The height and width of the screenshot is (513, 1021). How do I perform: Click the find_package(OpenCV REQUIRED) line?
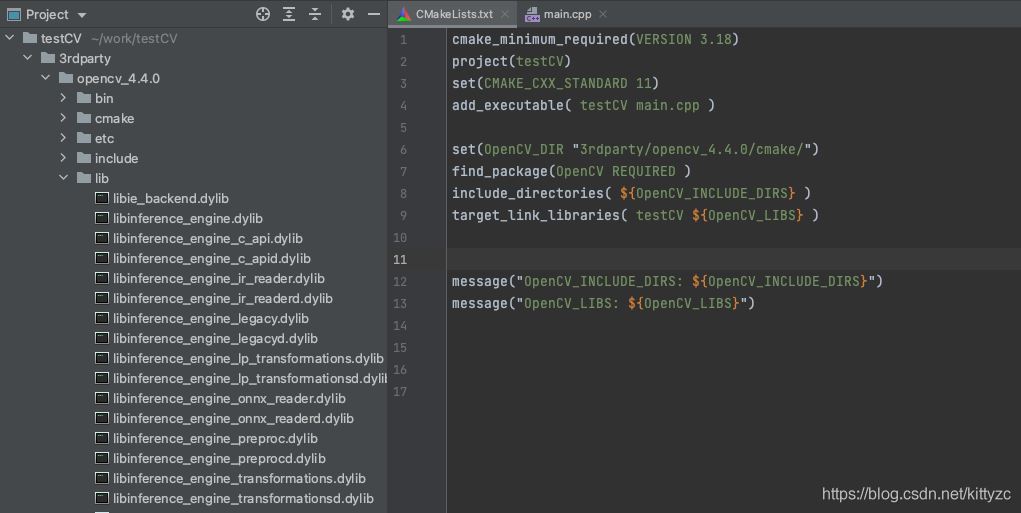[x=571, y=171]
